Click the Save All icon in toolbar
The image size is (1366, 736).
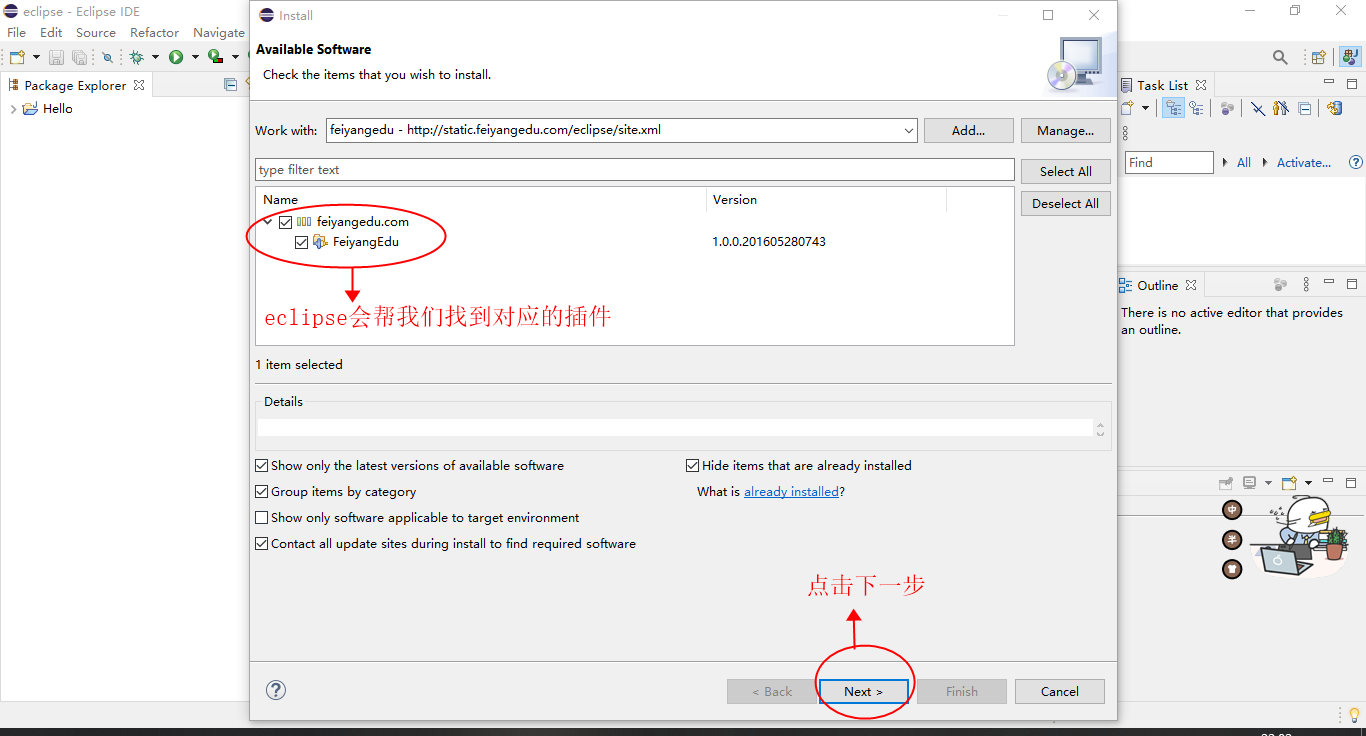point(79,58)
